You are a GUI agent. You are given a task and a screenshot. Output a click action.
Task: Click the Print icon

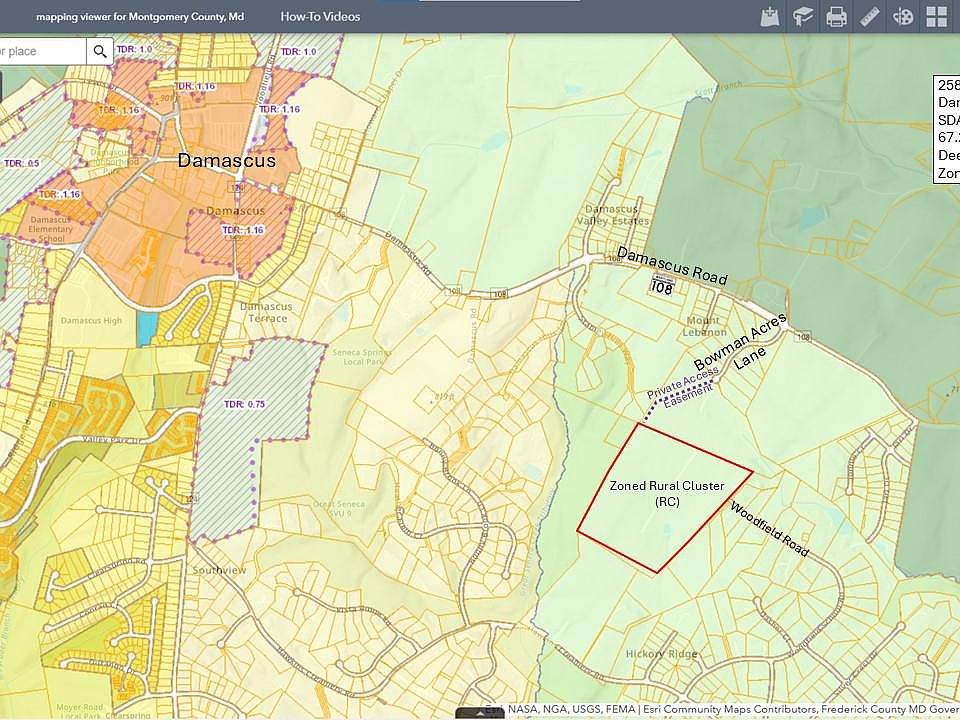(836, 17)
